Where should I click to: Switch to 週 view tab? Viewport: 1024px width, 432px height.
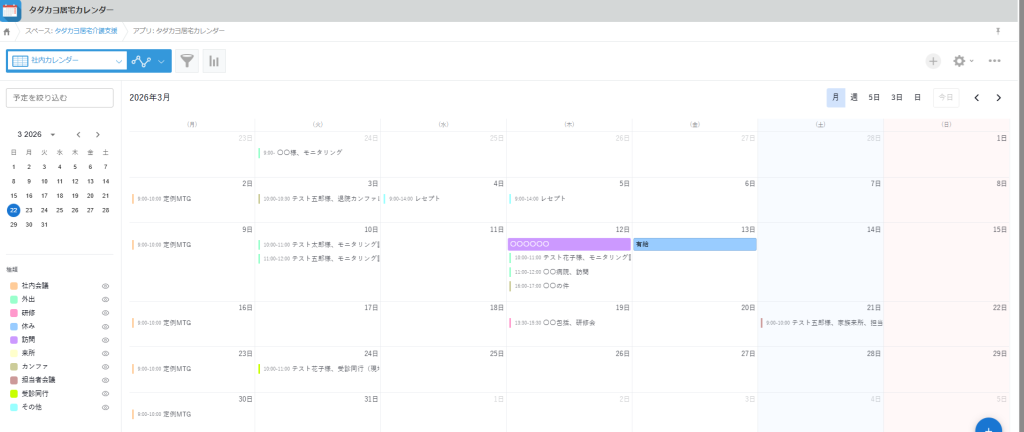(854, 98)
